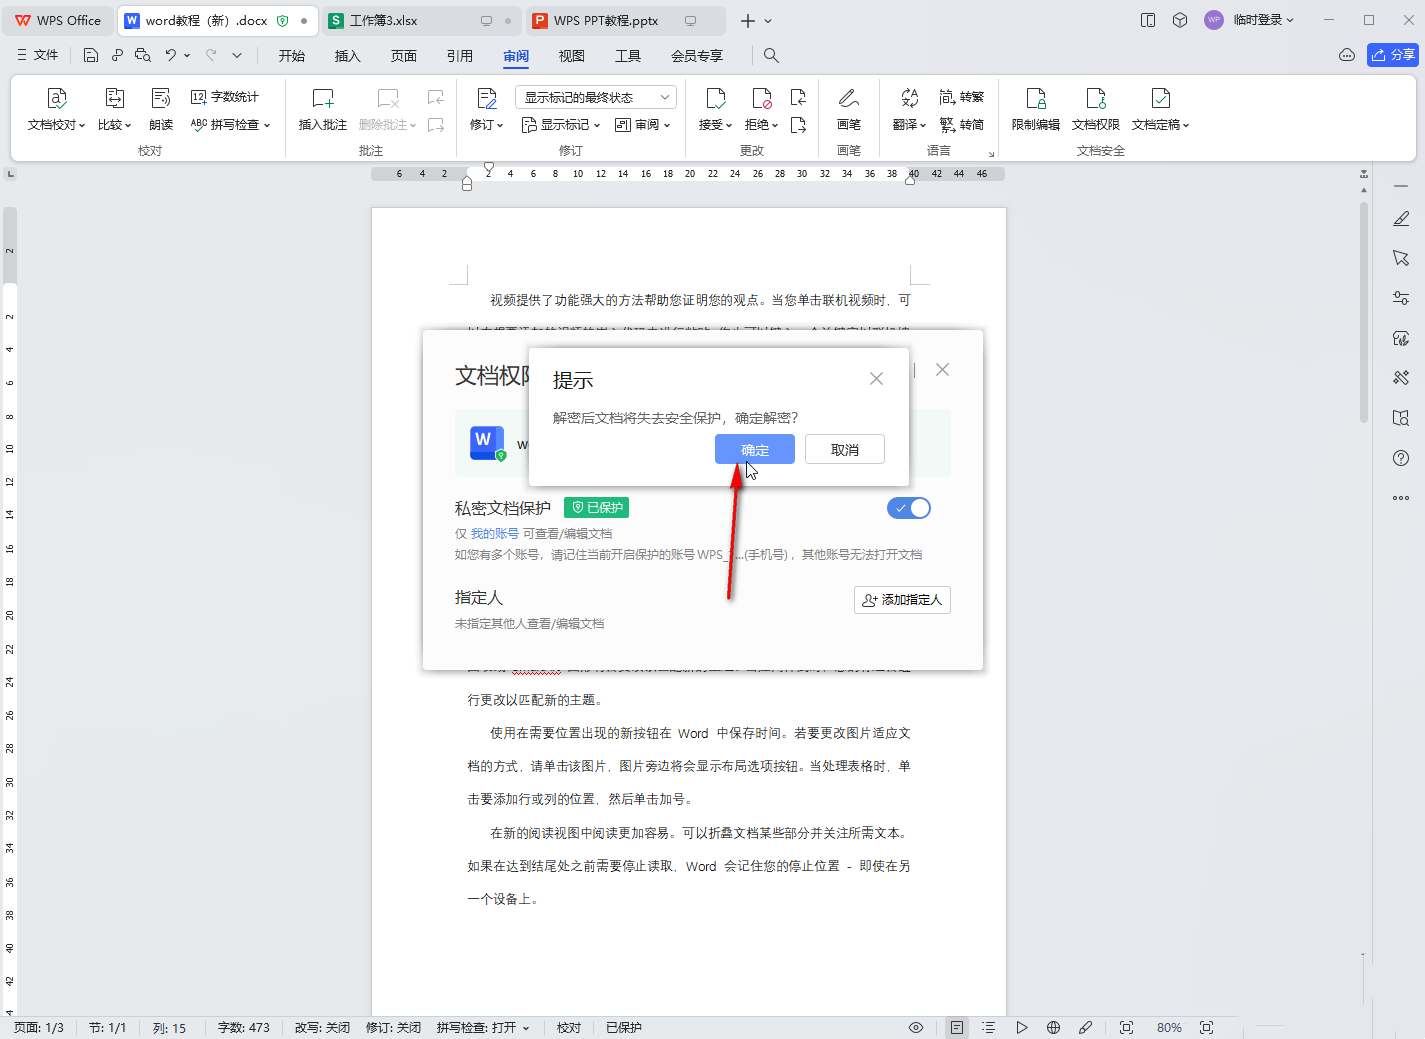Click the 已保护 status bar indicator
The width and height of the screenshot is (1425, 1039).
pyautogui.click(x=624, y=1028)
